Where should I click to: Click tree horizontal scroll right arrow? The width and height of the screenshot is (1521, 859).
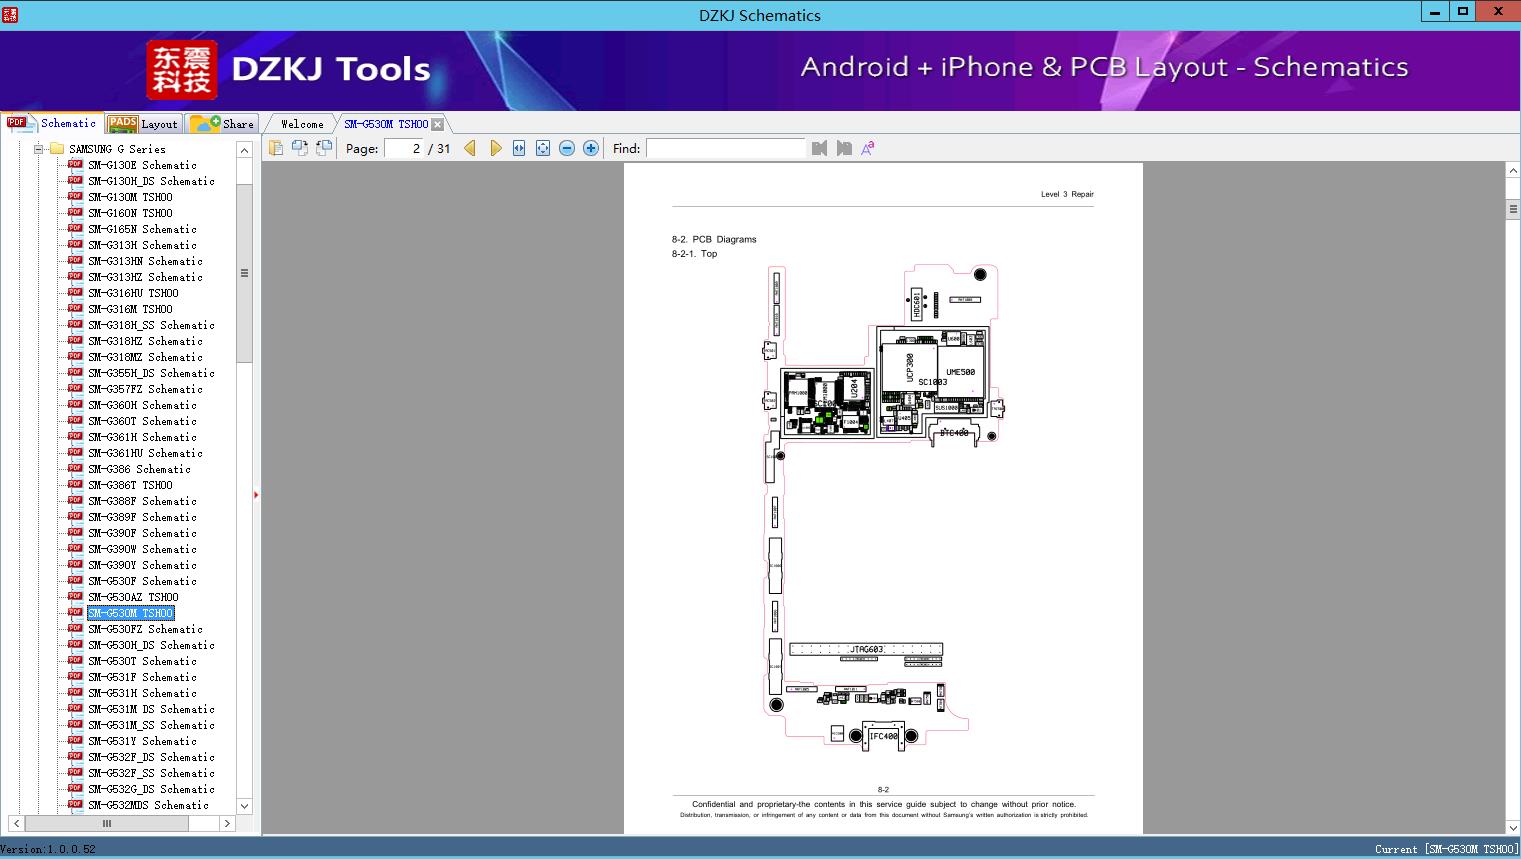(x=227, y=824)
